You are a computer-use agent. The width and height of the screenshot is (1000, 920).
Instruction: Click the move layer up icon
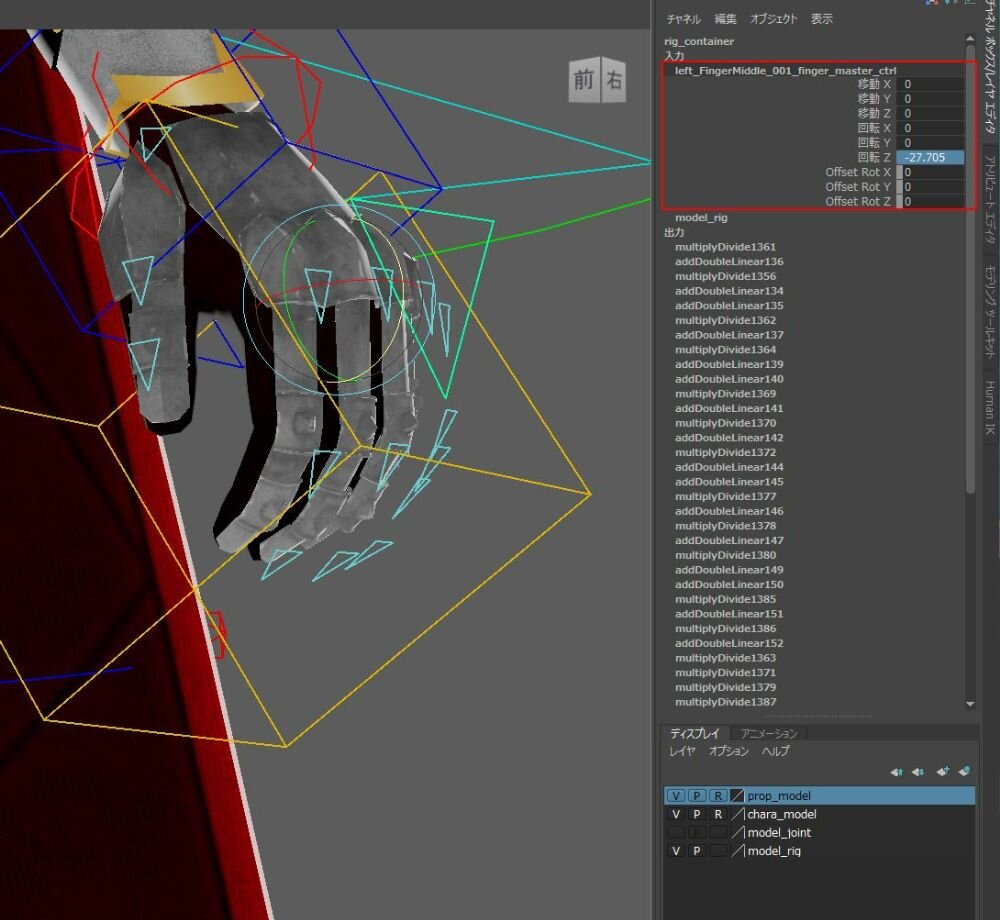coord(897,772)
